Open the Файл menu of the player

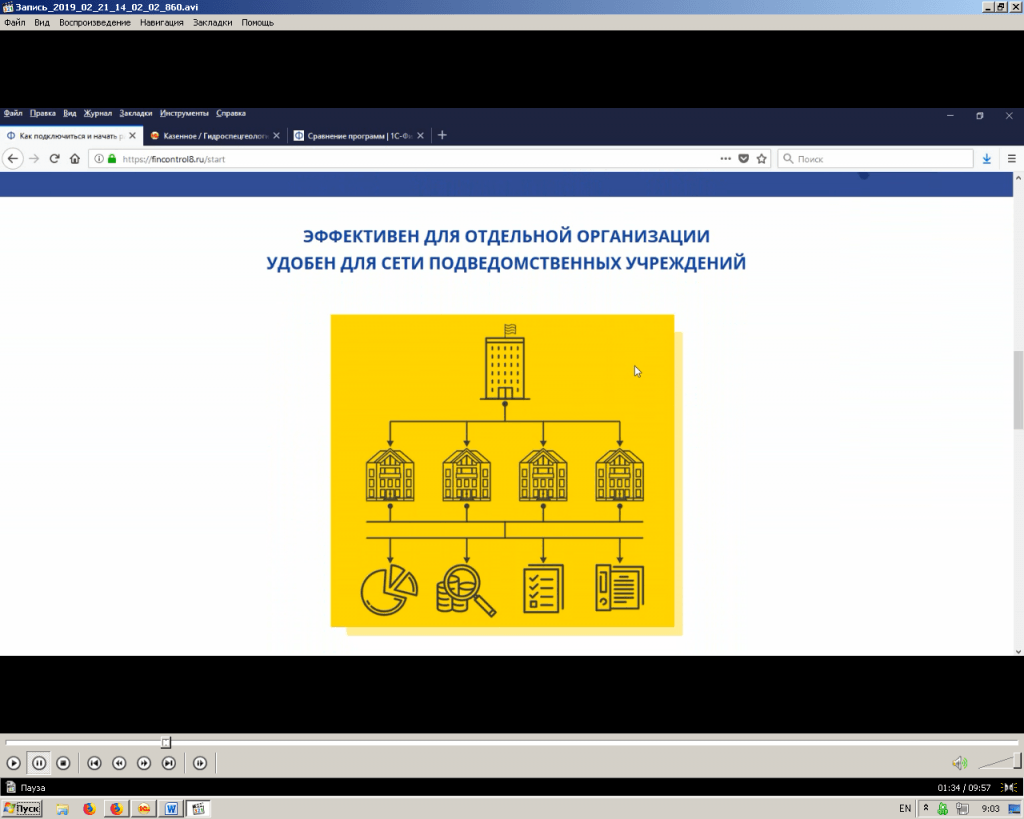click(x=15, y=22)
